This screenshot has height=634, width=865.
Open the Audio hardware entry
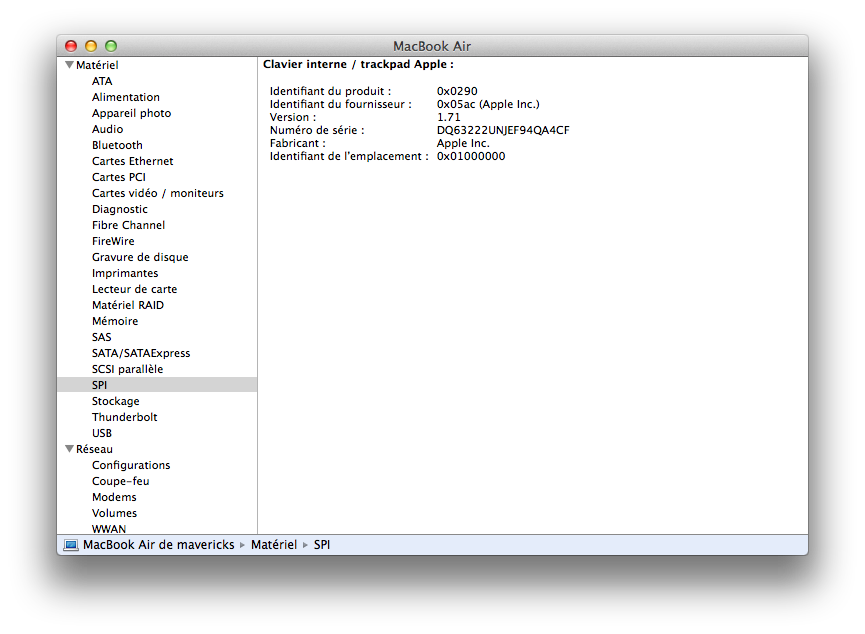pos(107,129)
